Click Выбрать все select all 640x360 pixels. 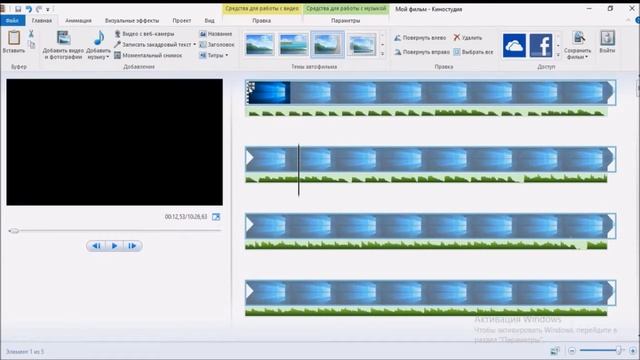click(x=473, y=52)
